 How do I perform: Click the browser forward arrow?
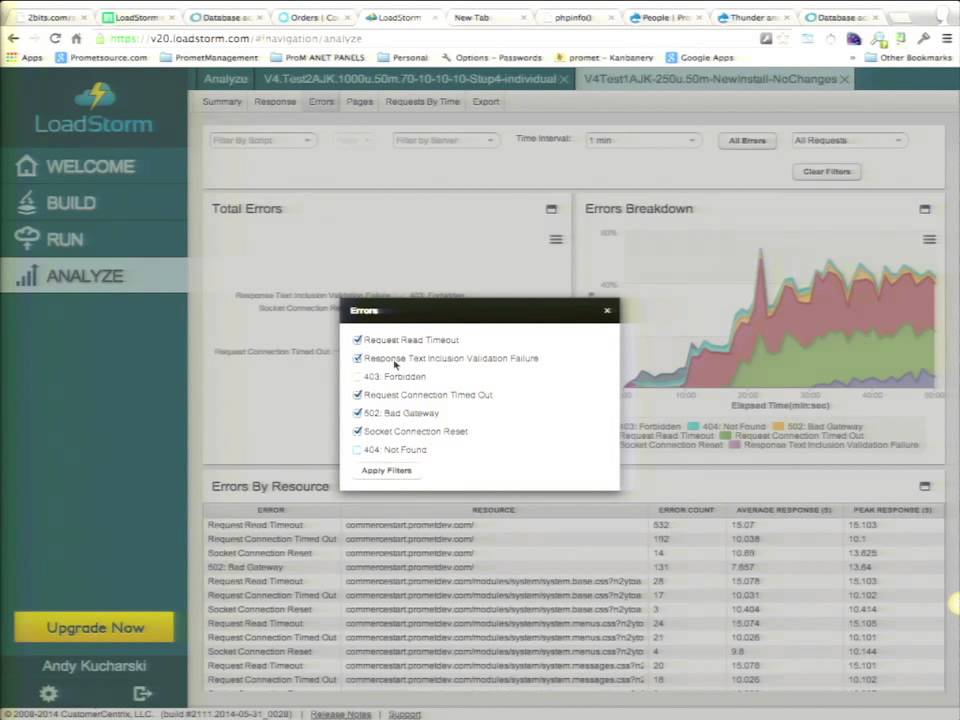click(34, 39)
